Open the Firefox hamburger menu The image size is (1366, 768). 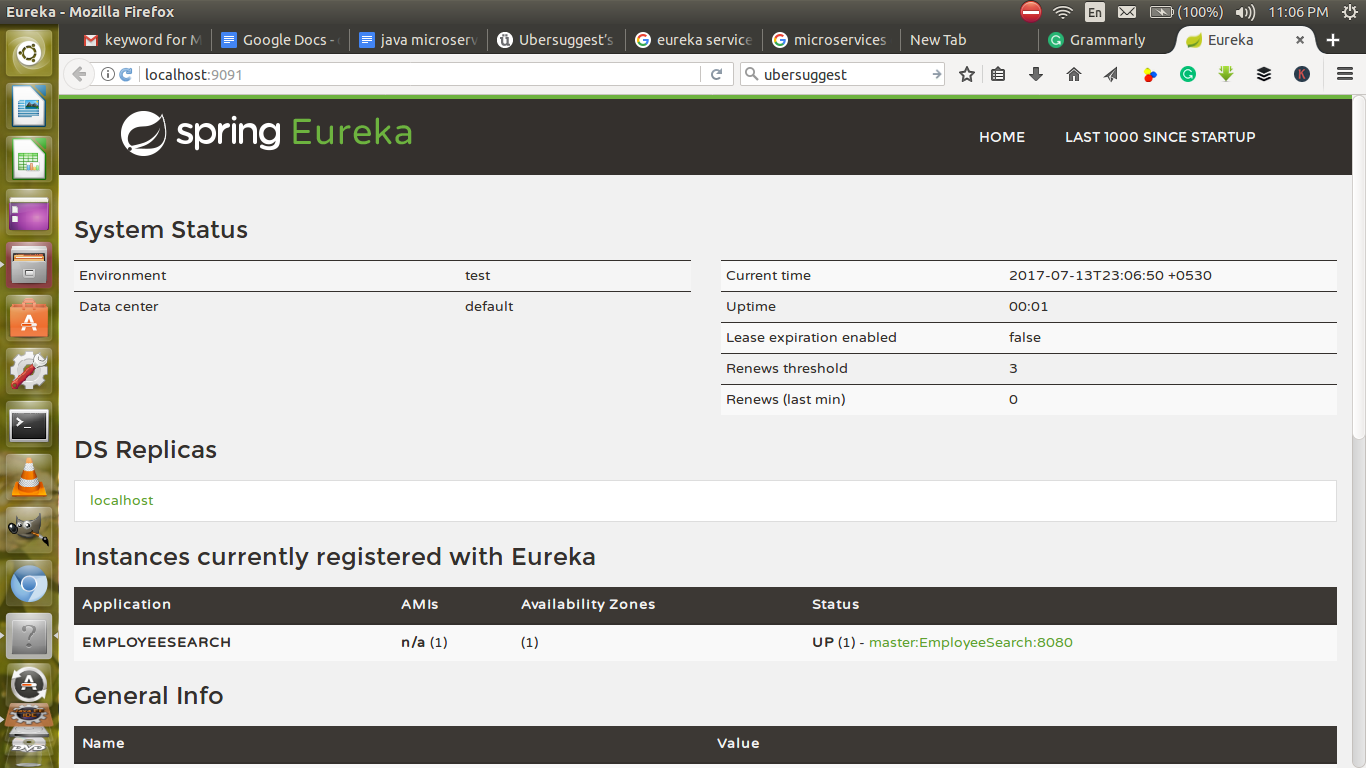[x=1345, y=74]
